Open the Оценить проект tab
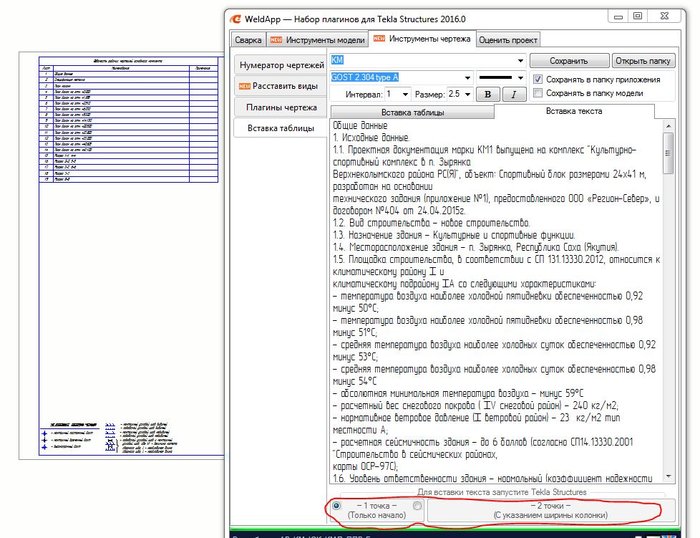 coord(508,40)
